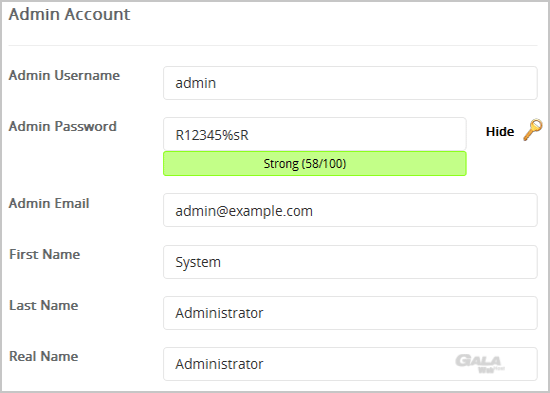Click the Last Name input field

tap(350, 313)
